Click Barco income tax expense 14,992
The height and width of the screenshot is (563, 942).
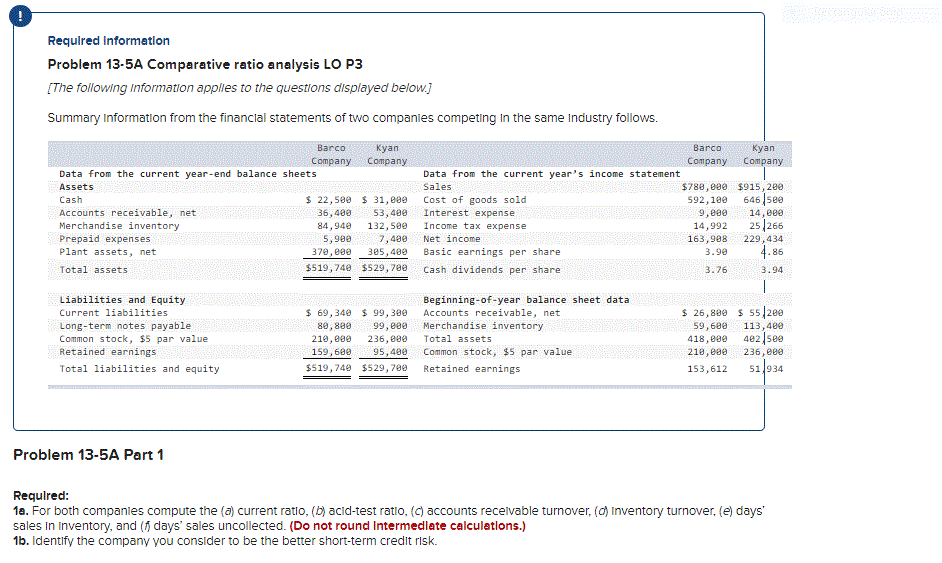click(710, 226)
